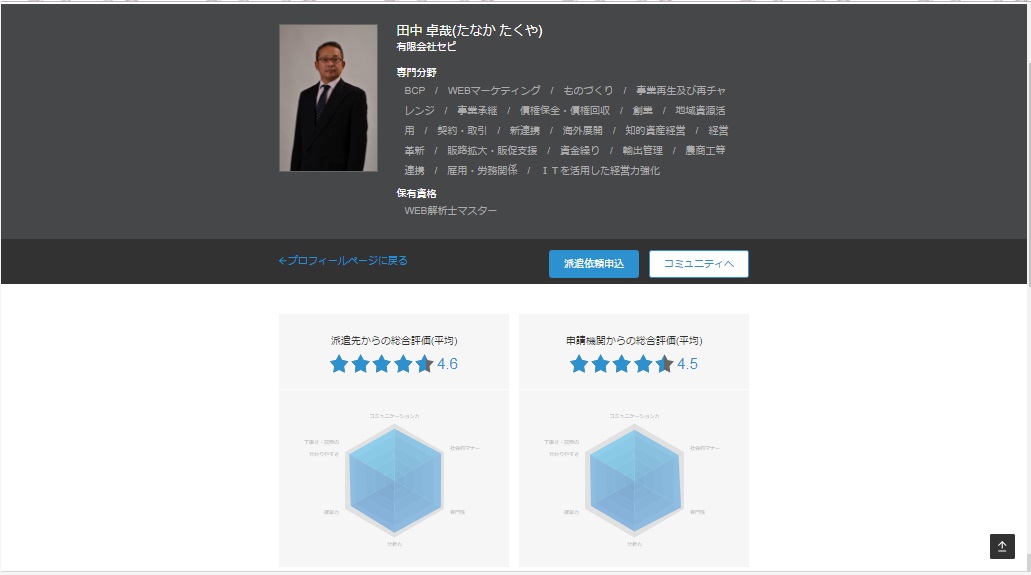Click the half-filled fifth star of 派遣先 rating

pyautogui.click(x=425, y=364)
